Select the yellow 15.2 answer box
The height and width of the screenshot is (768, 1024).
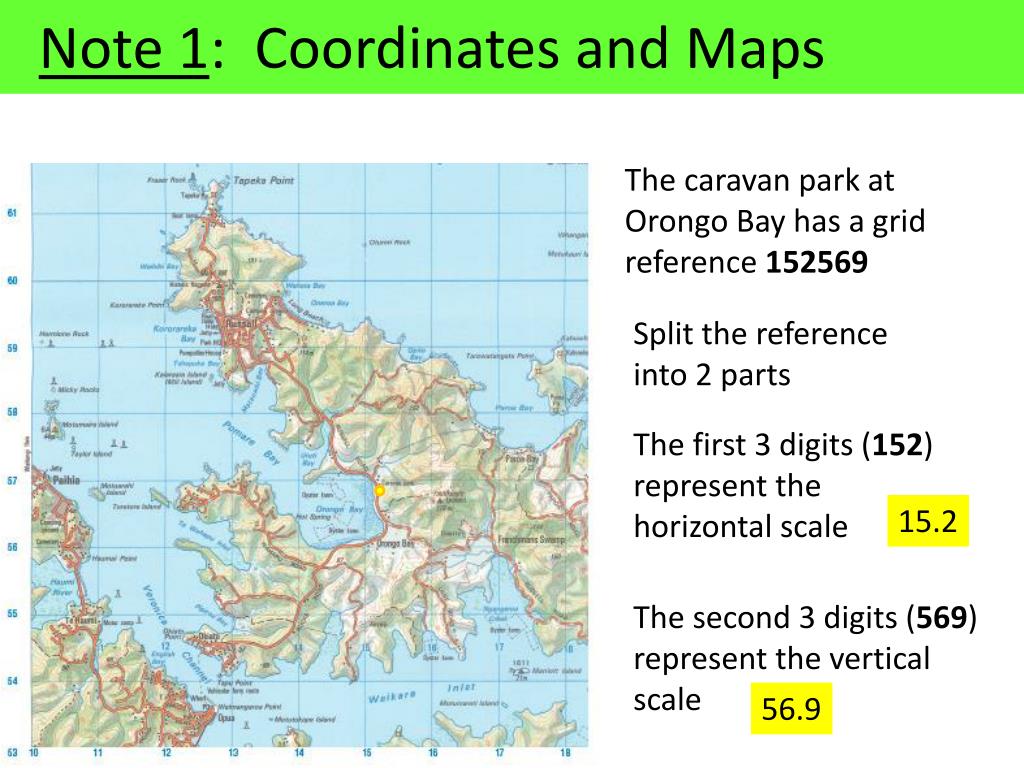click(927, 520)
